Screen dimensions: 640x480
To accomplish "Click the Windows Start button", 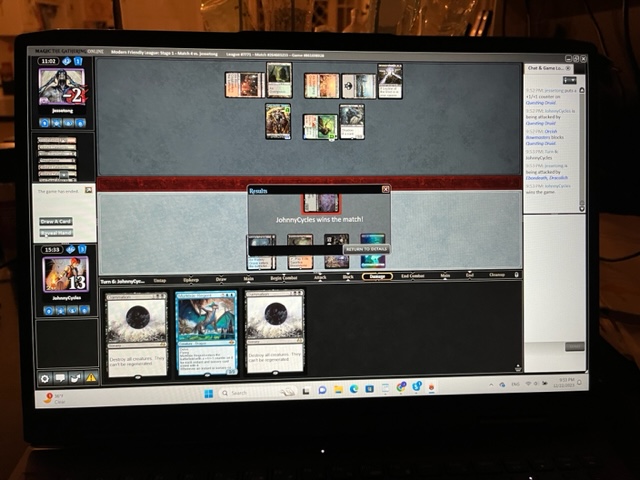I will pyautogui.click(x=208, y=393).
